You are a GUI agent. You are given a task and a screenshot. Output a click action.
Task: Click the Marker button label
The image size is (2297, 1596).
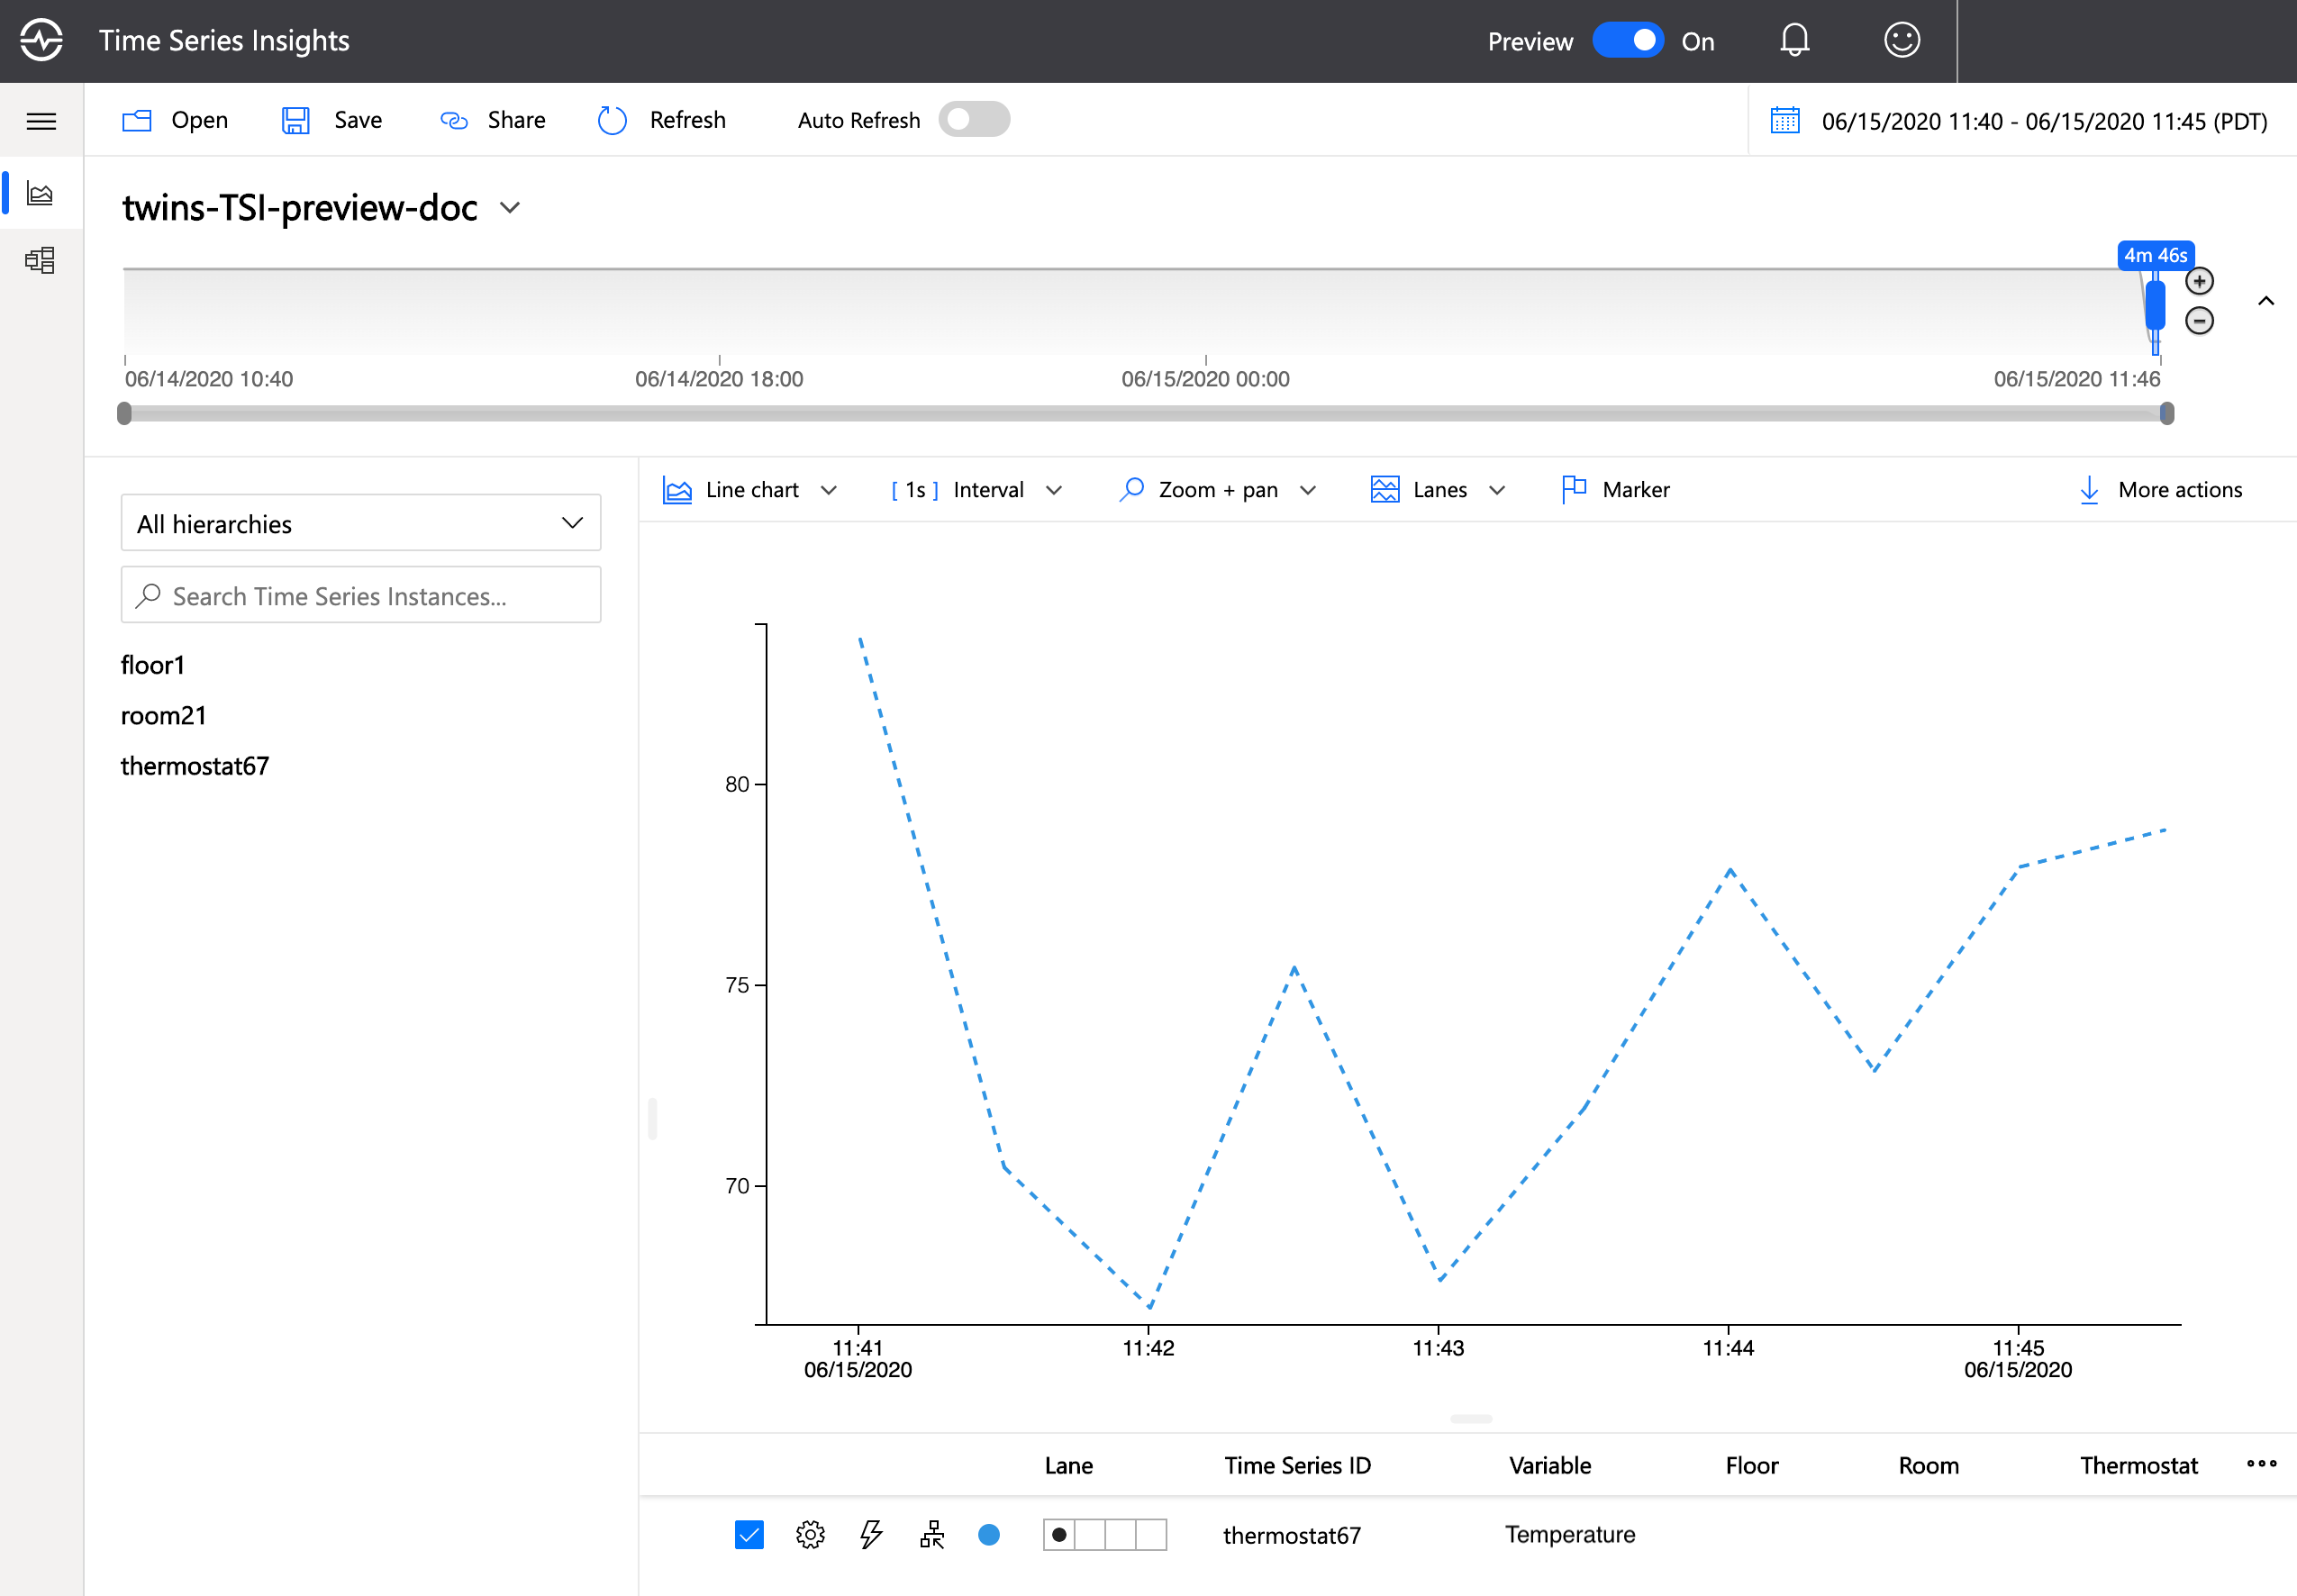(x=1635, y=489)
